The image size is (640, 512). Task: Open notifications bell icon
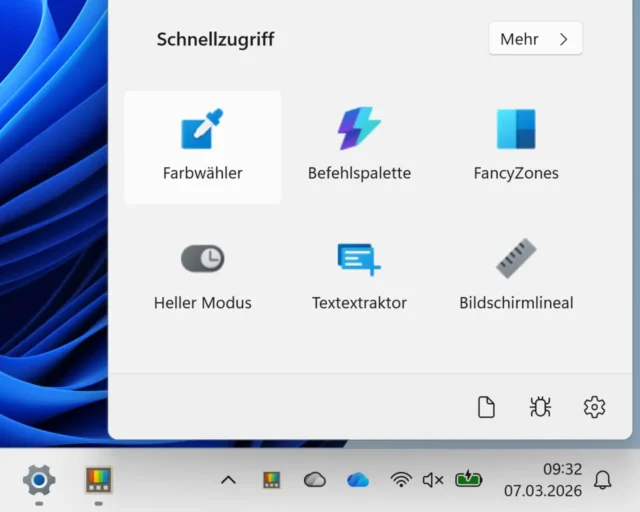click(x=602, y=480)
